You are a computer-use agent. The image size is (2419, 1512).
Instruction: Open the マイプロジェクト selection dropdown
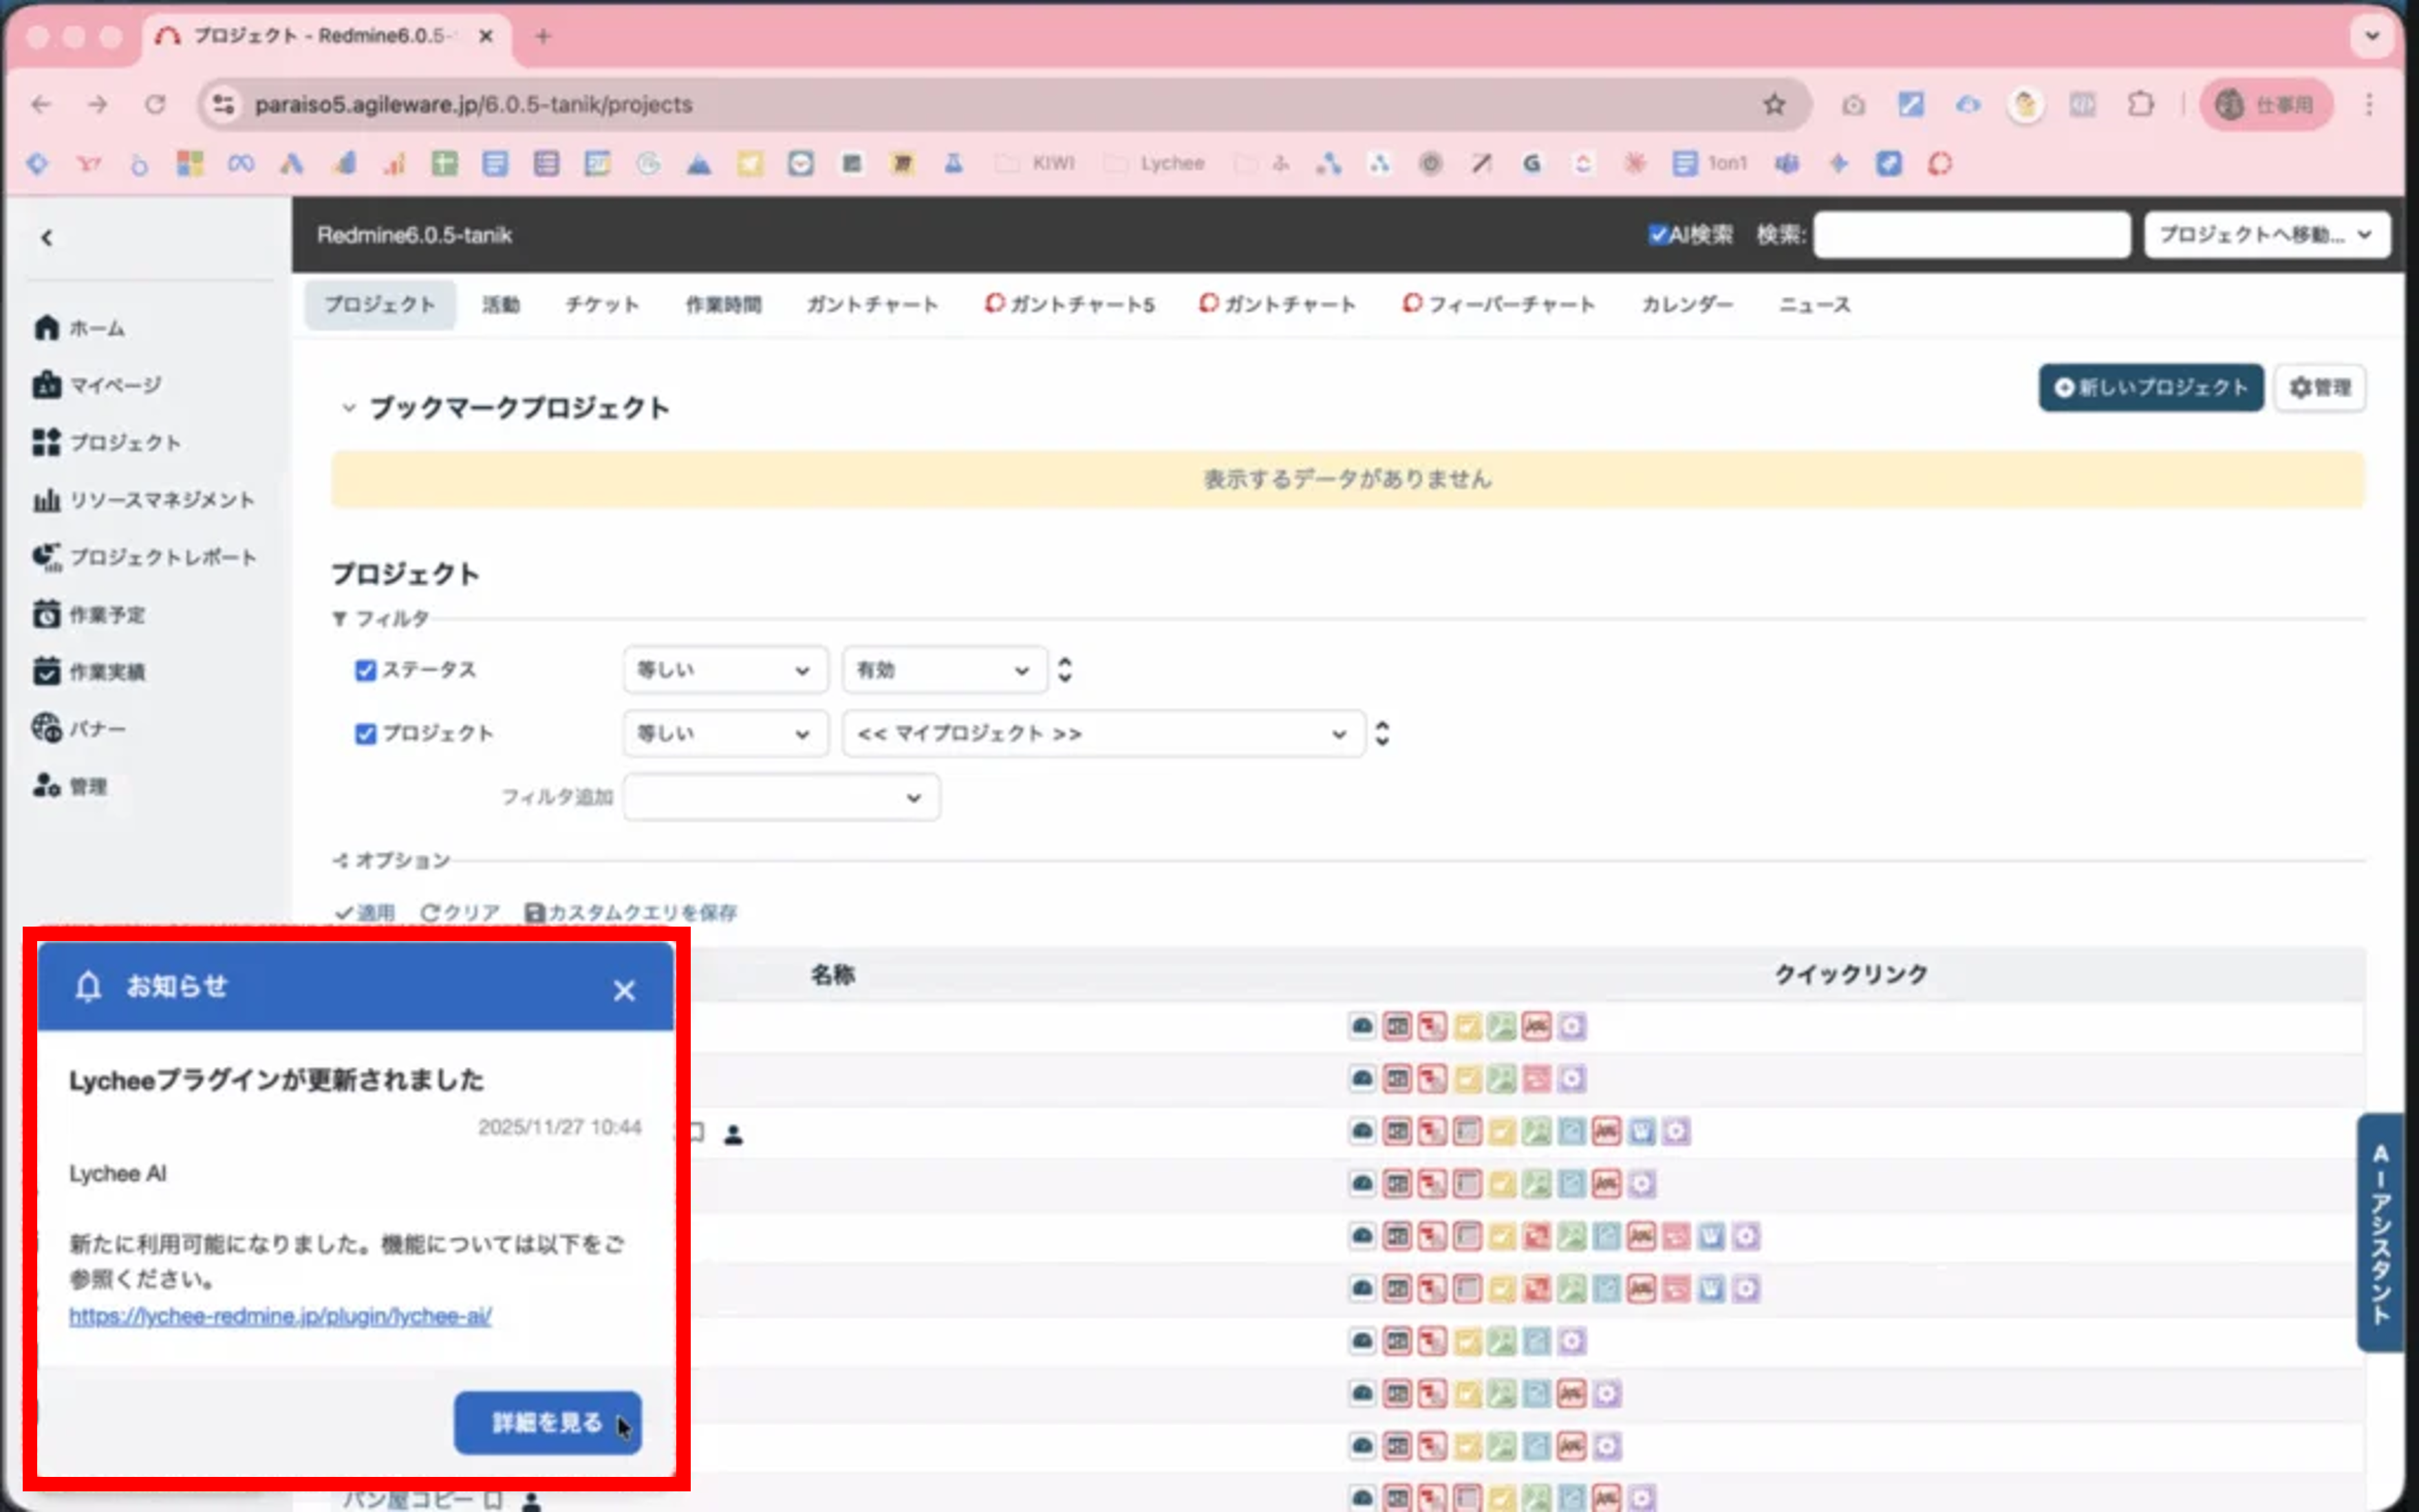coord(1102,733)
